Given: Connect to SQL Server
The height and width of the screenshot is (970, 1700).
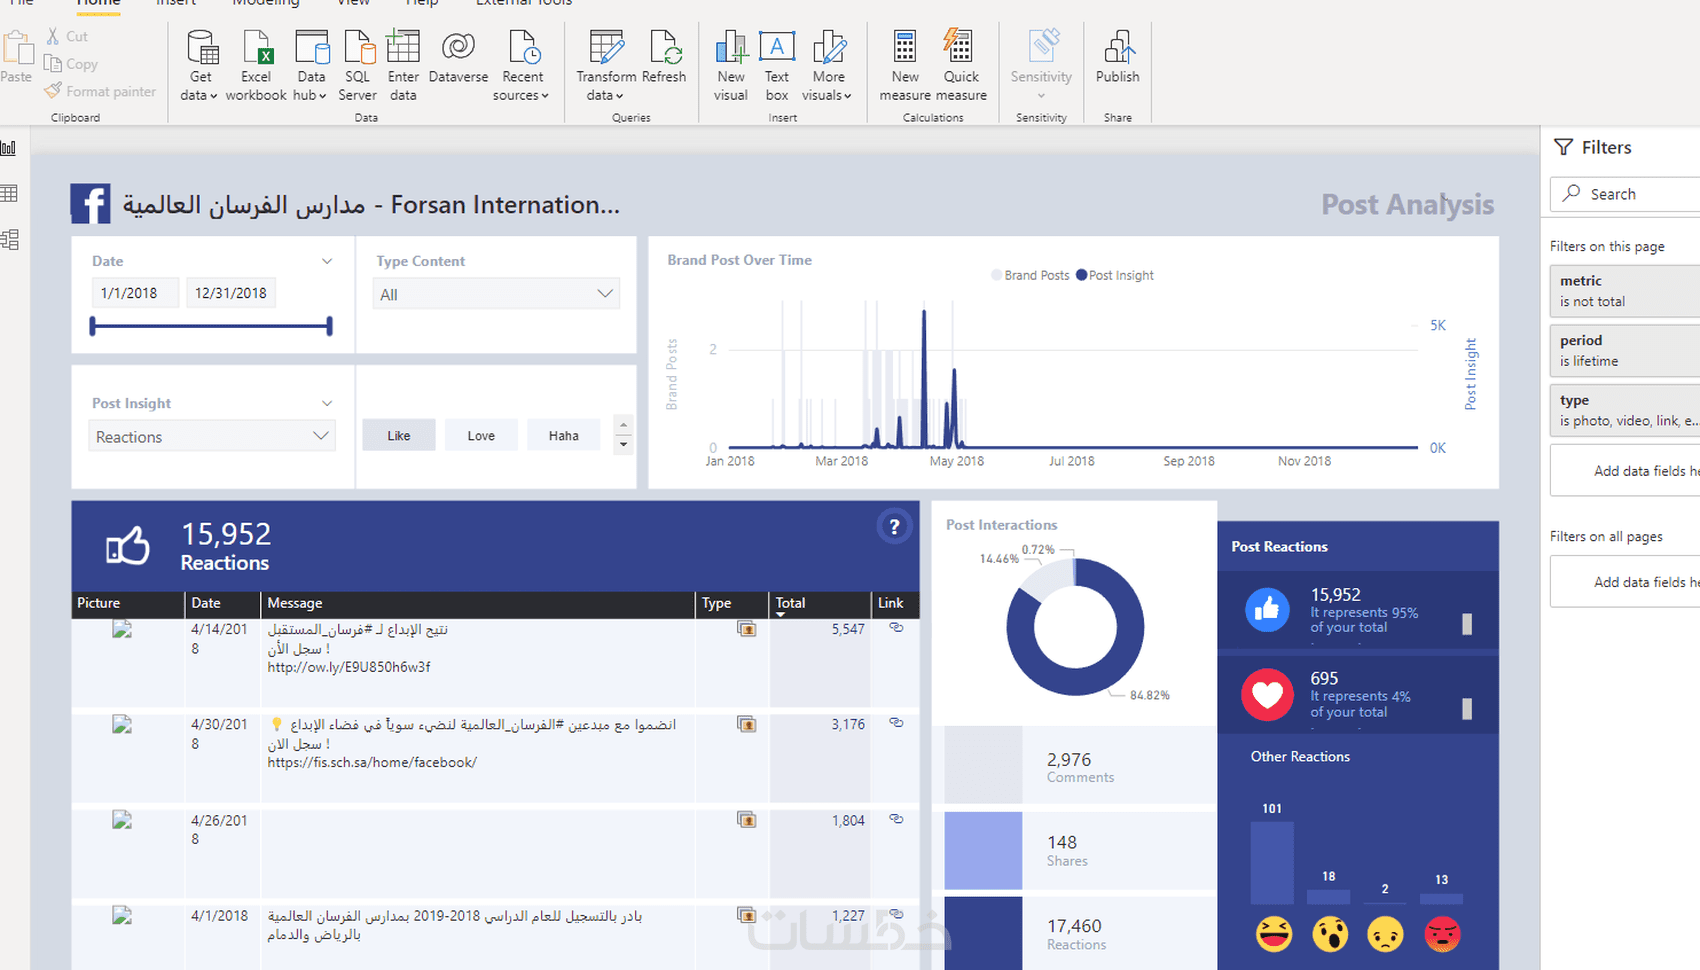Looking at the screenshot, I should click(x=357, y=65).
